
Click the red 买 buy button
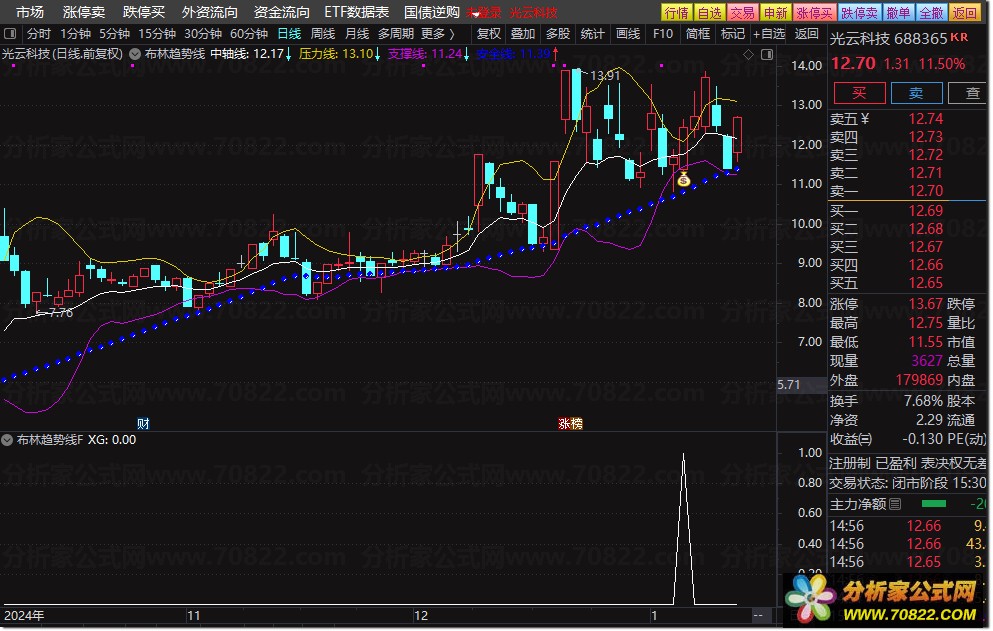click(859, 93)
